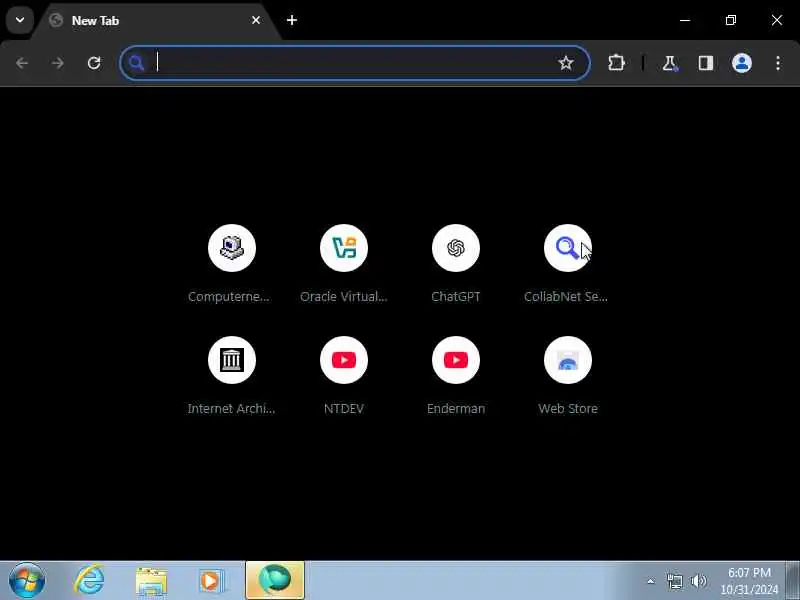Open the Oracle VirtualBox shortcut icon
The height and width of the screenshot is (600, 800).
[344, 248]
